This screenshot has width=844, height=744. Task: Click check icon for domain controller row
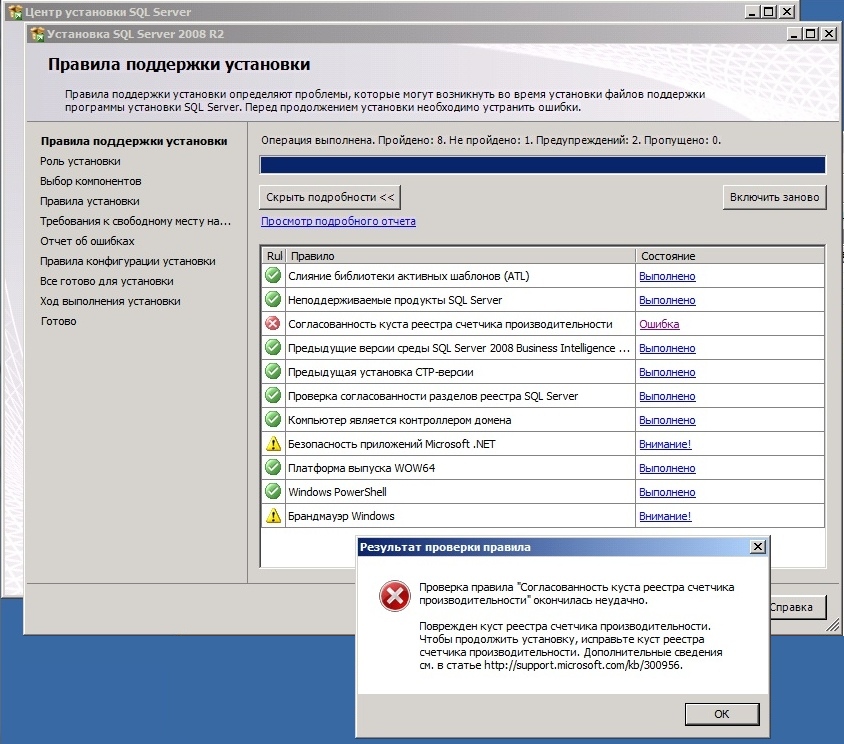[273, 419]
